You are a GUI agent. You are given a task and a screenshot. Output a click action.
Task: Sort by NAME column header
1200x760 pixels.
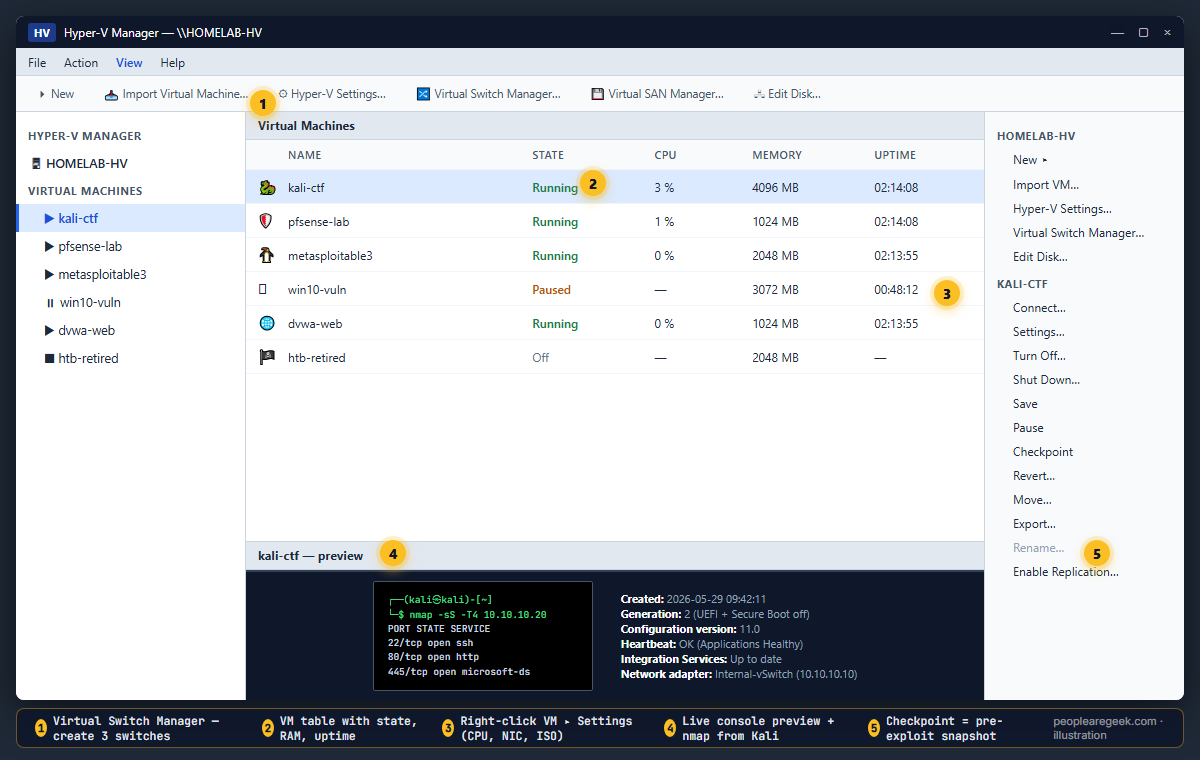pyautogui.click(x=305, y=155)
